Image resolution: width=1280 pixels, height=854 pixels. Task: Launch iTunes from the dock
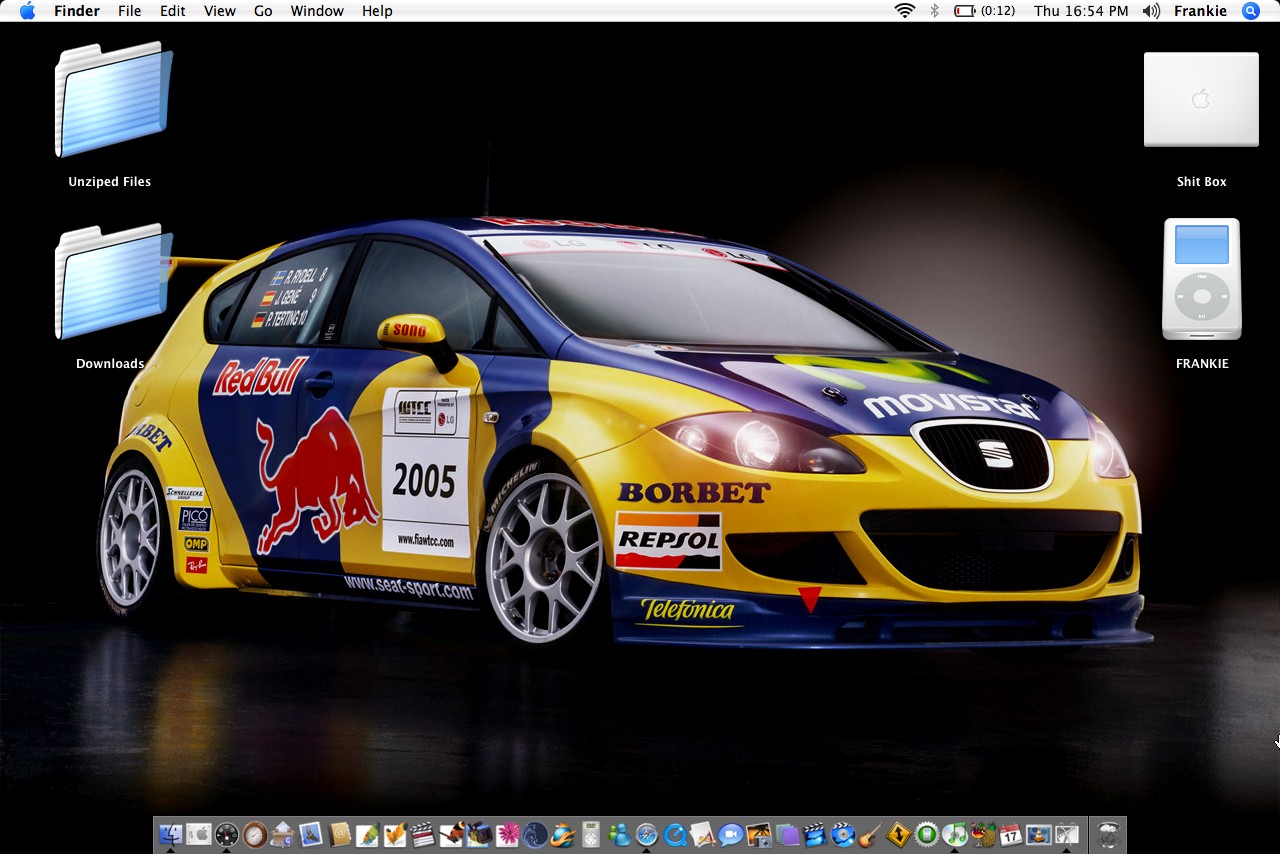coord(955,834)
